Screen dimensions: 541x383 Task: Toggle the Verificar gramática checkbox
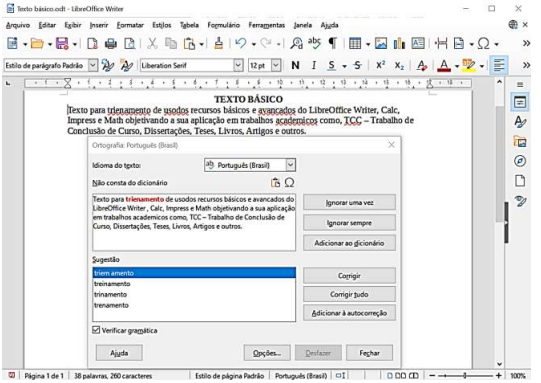96,330
